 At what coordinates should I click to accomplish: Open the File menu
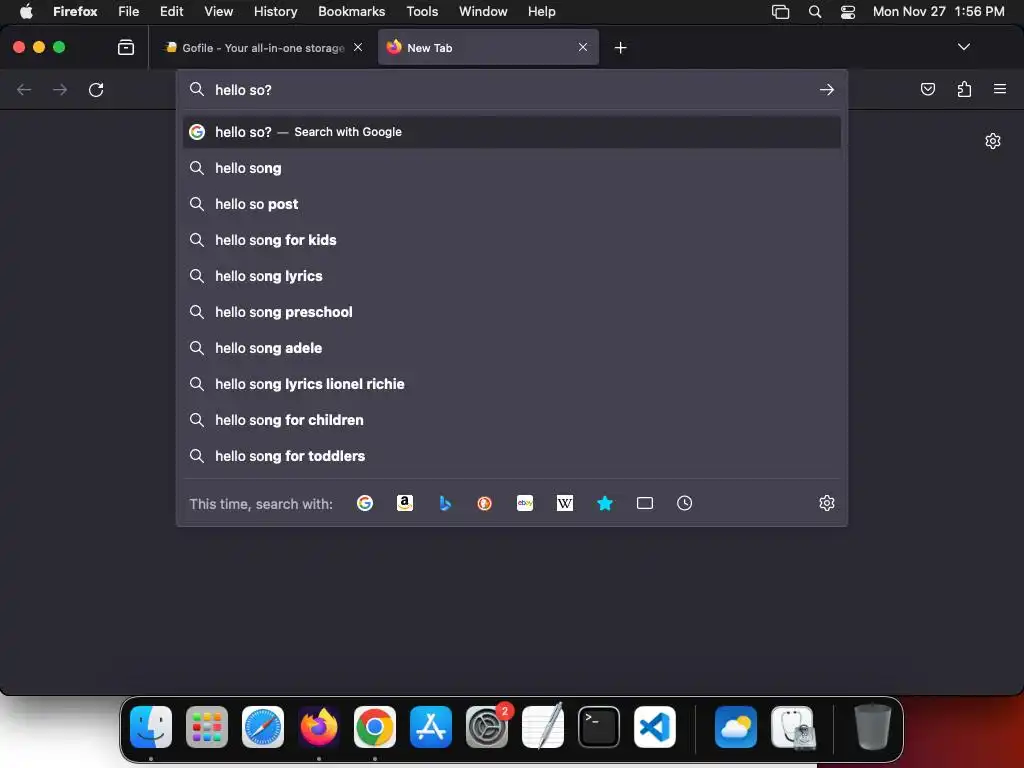[129, 11]
